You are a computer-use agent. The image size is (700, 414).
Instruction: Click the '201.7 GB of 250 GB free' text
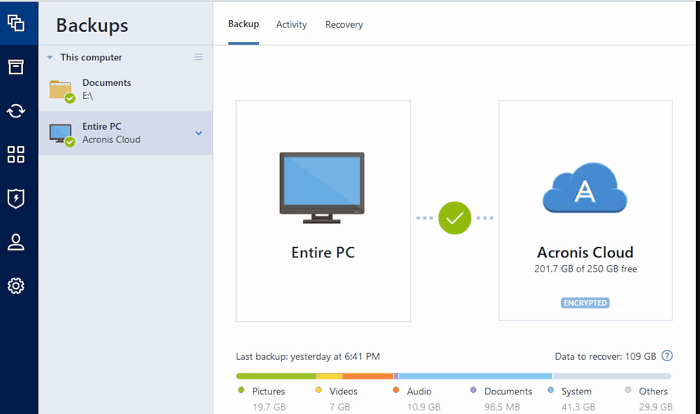pyautogui.click(x=585, y=269)
